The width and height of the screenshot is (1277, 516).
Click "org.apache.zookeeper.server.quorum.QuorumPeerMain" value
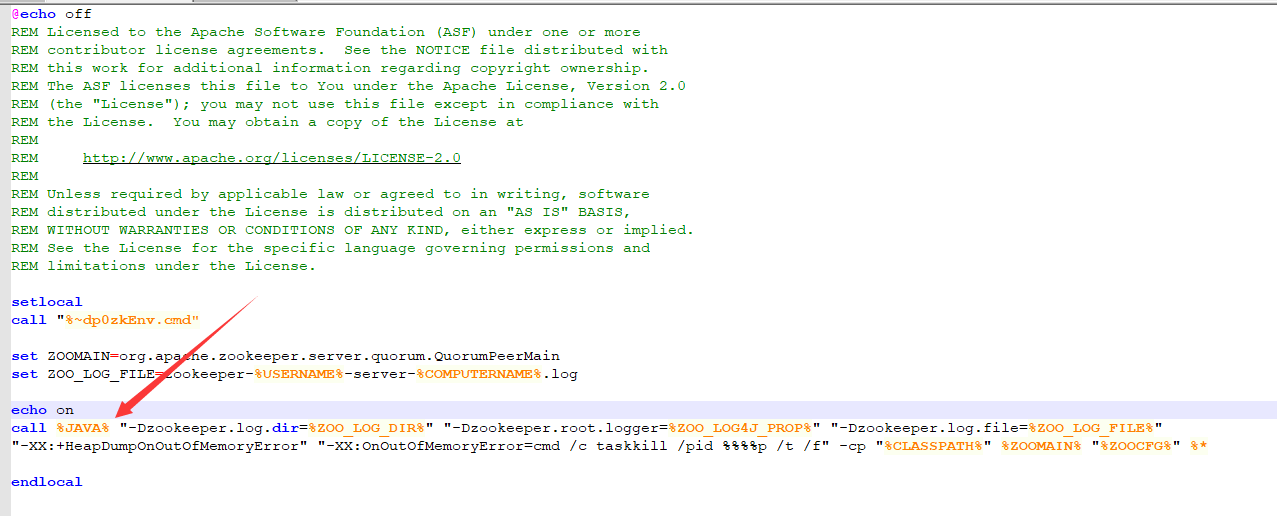point(339,356)
